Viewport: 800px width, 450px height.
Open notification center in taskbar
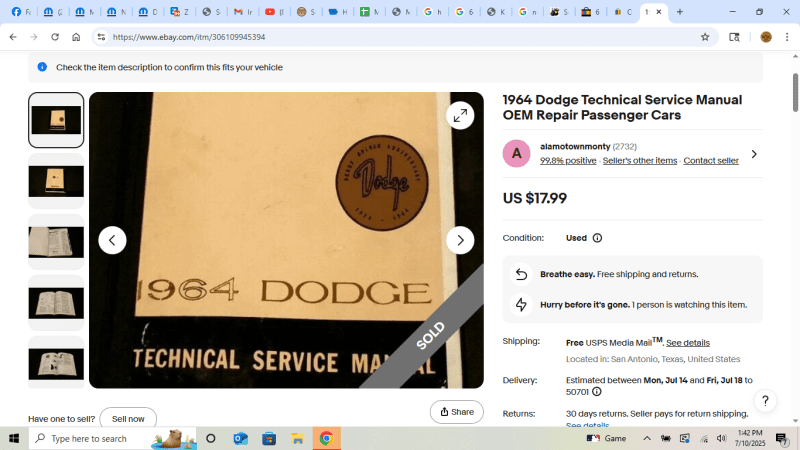pyautogui.click(x=781, y=438)
